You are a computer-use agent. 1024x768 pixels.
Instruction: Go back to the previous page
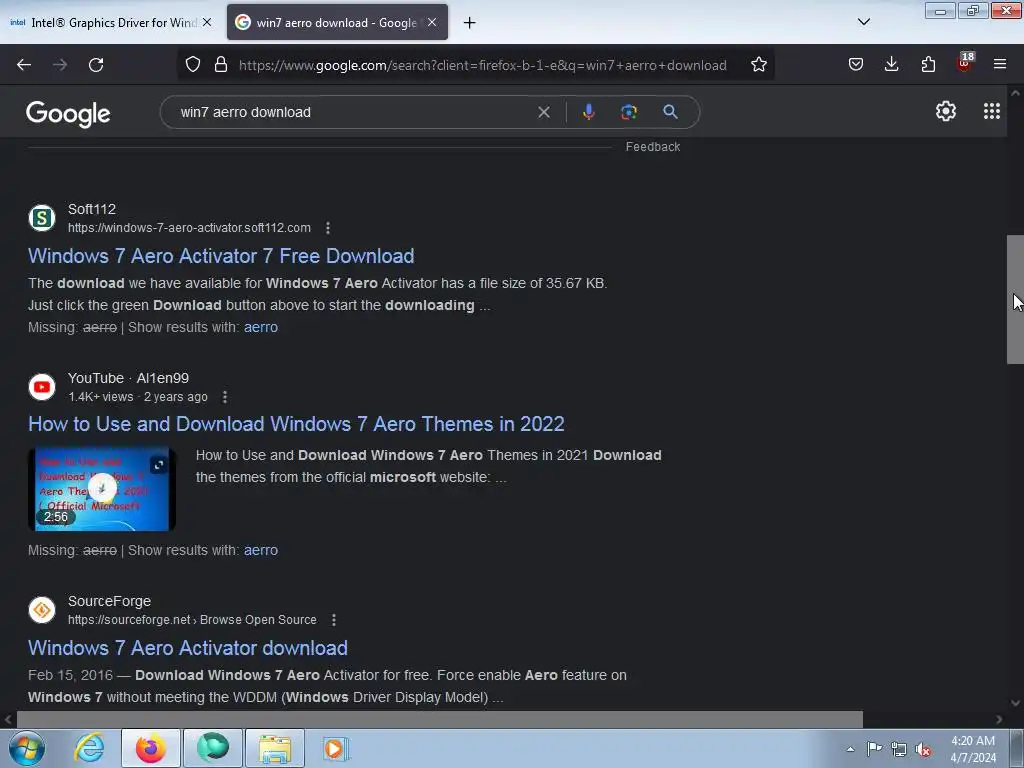click(24, 65)
